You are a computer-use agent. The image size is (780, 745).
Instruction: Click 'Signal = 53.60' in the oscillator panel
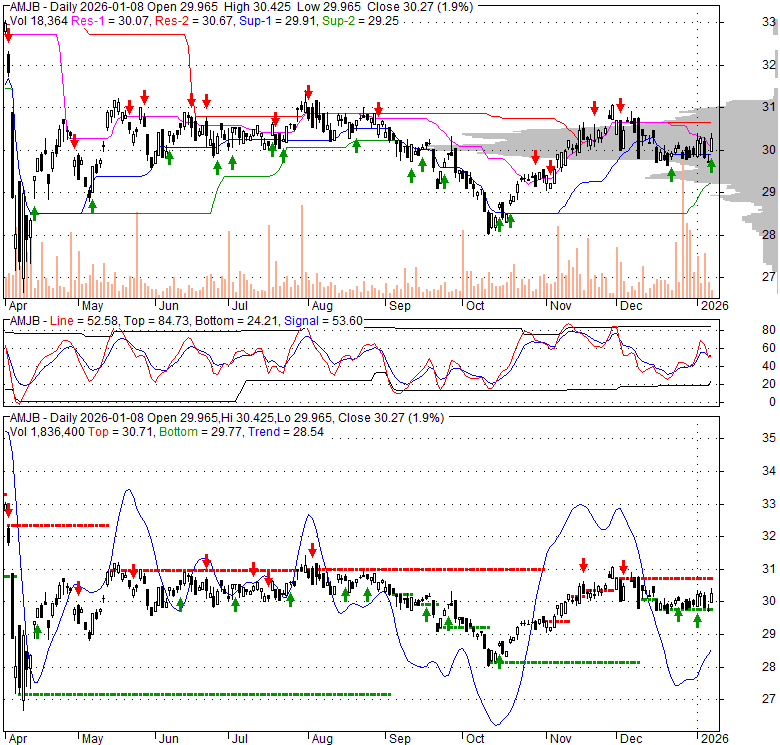click(323, 321)
